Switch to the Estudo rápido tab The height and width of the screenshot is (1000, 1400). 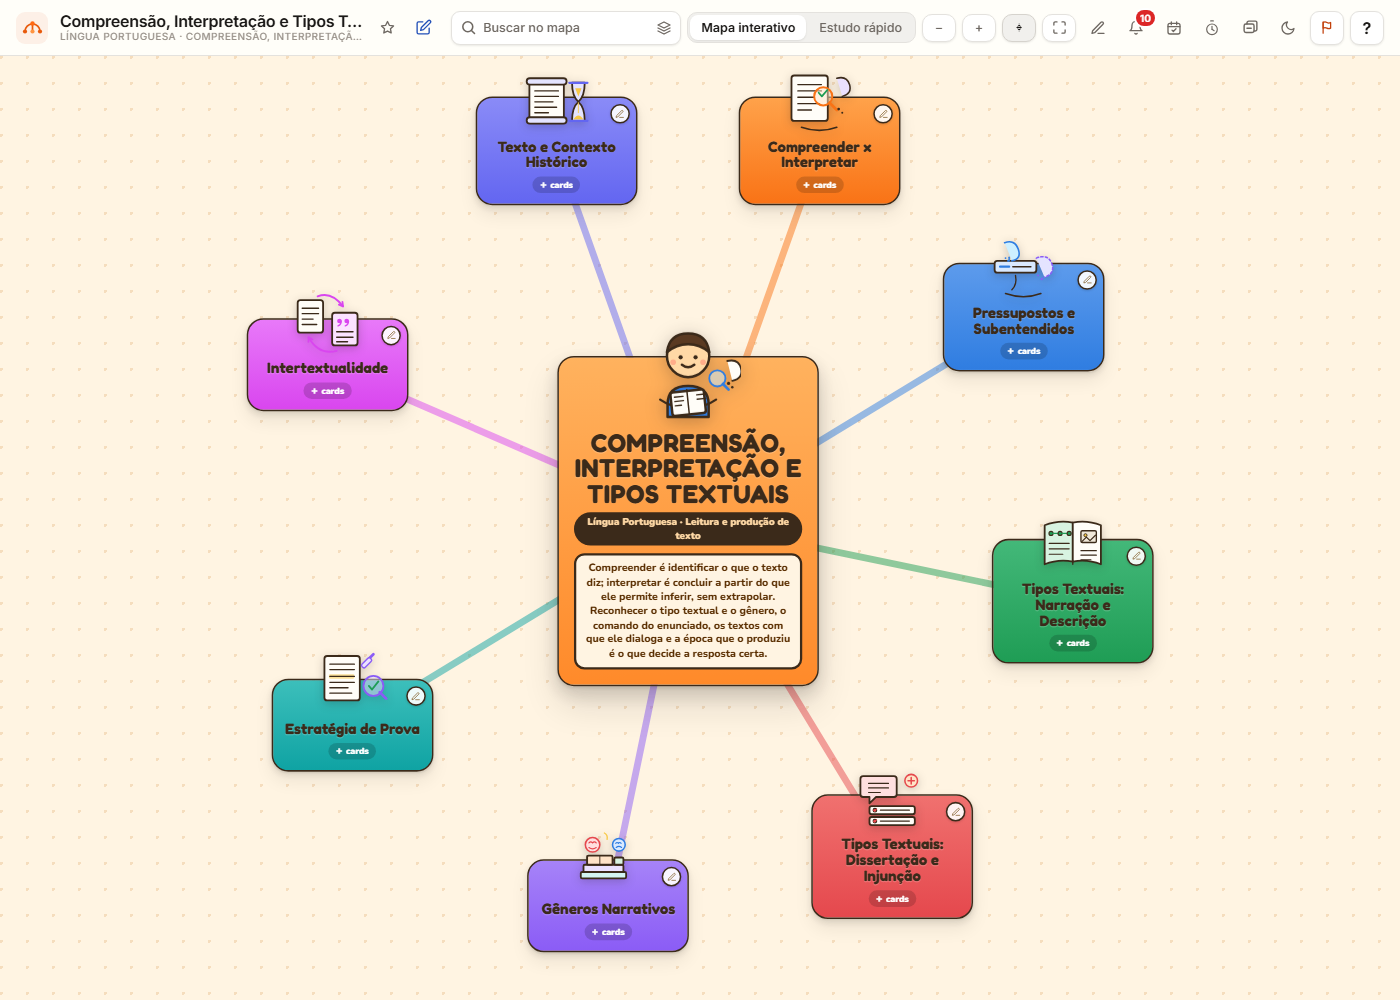pos(860,28)
